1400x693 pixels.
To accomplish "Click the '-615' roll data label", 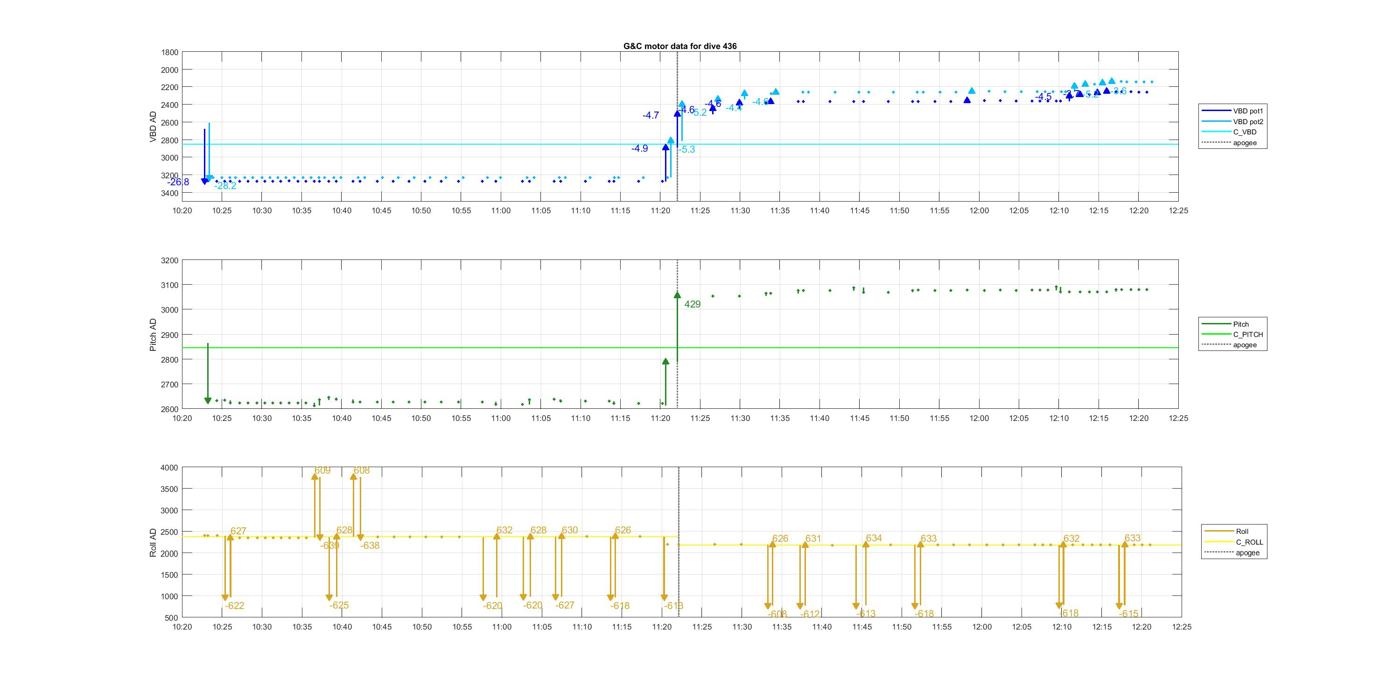I will coord(1129,614).
